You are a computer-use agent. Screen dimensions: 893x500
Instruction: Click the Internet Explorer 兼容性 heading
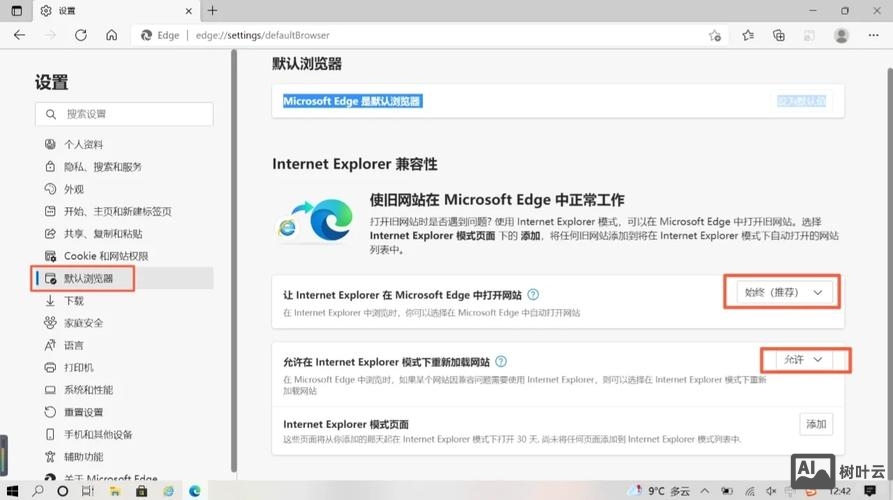pos(355,164)
